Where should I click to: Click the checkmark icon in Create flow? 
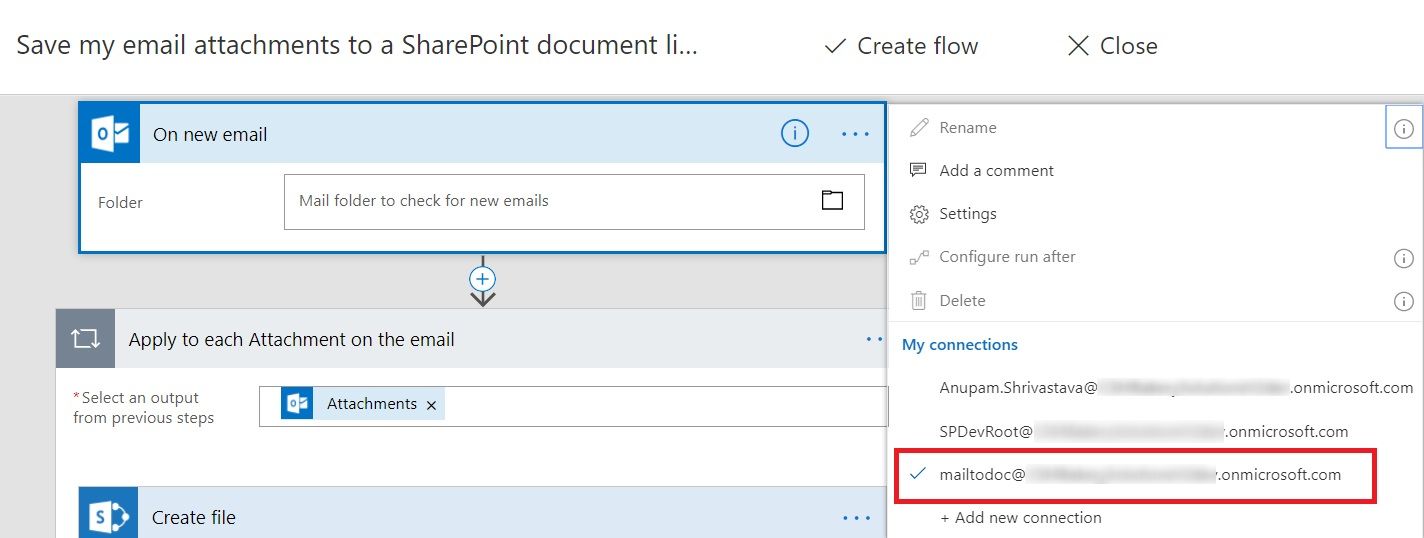[x=835, y=46]
